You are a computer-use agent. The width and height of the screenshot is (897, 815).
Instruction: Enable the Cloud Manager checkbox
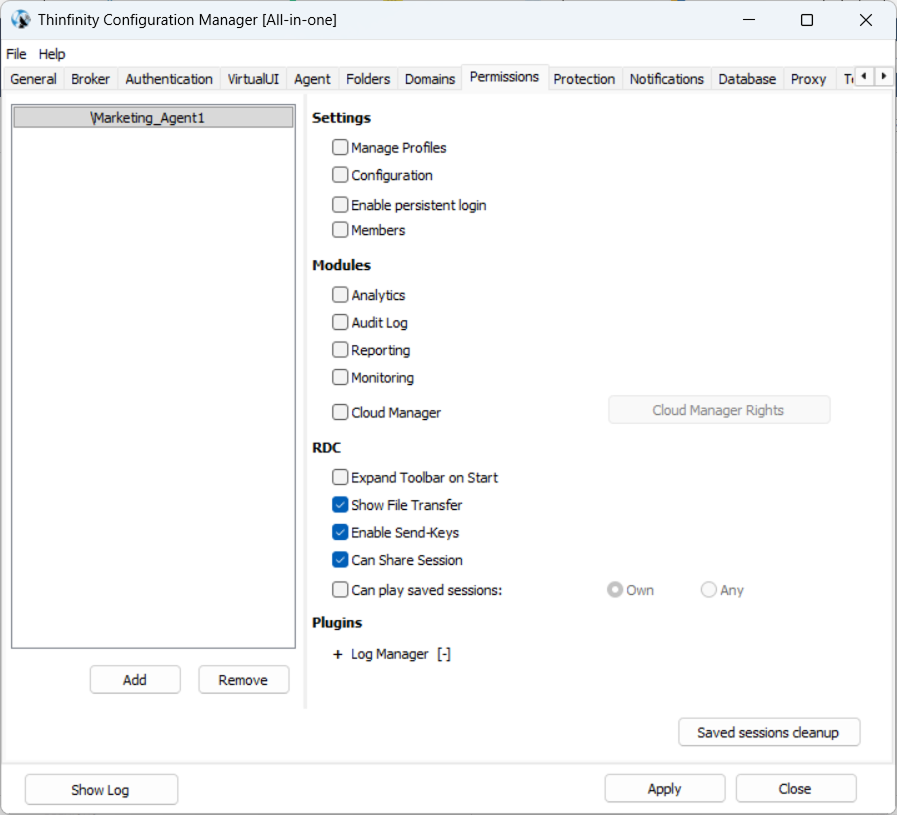tap(340, 412)
